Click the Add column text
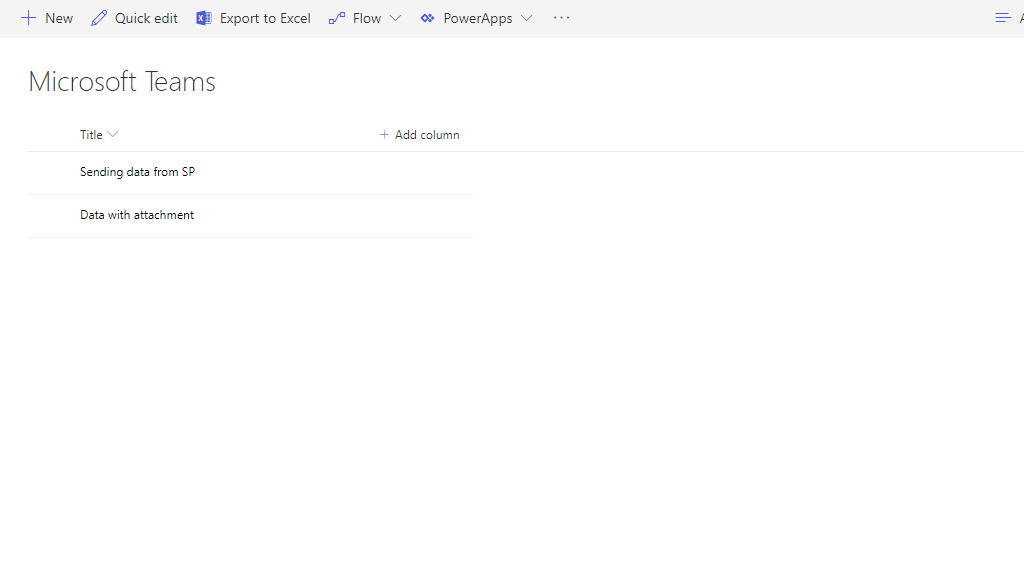This screenshot has height=561, width=1024. (427, 134)
